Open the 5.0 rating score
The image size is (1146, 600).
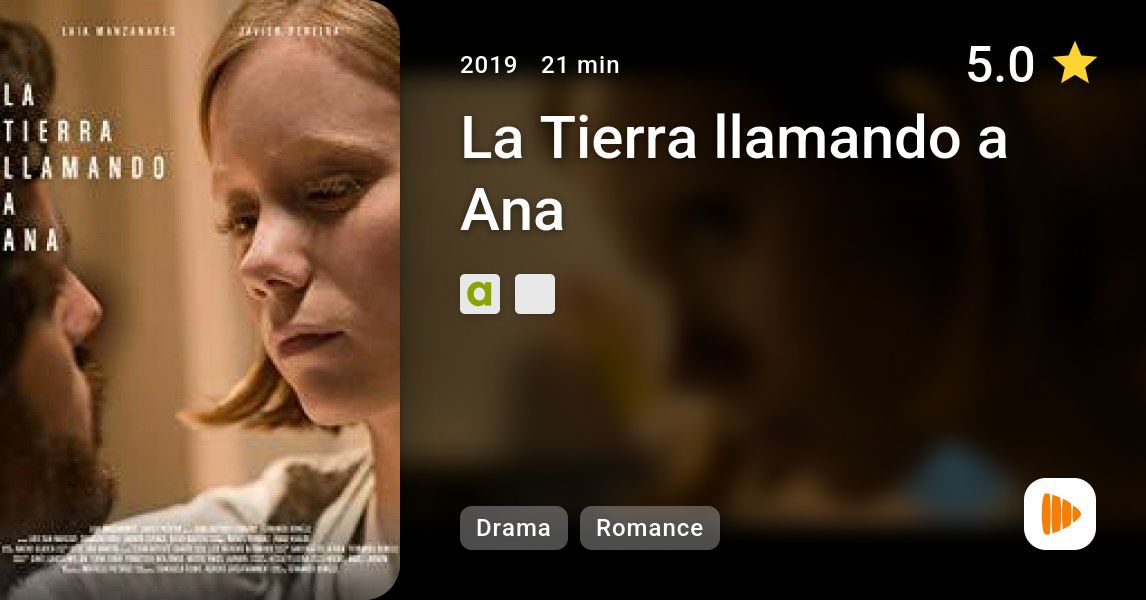pyautogui.click(x=1001, y=64)
